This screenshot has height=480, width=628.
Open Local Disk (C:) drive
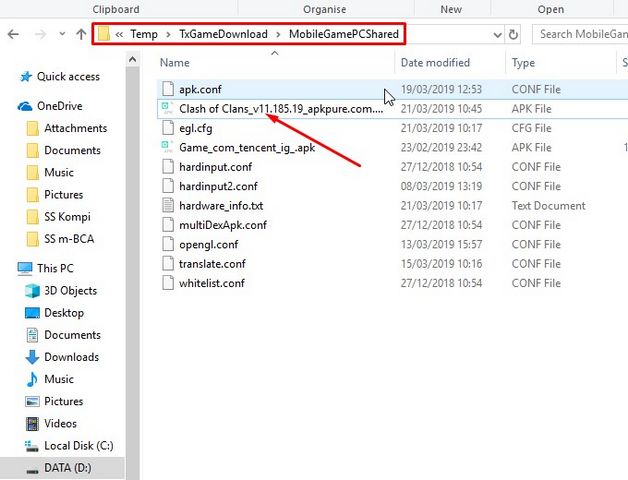(x=78, y=446)
